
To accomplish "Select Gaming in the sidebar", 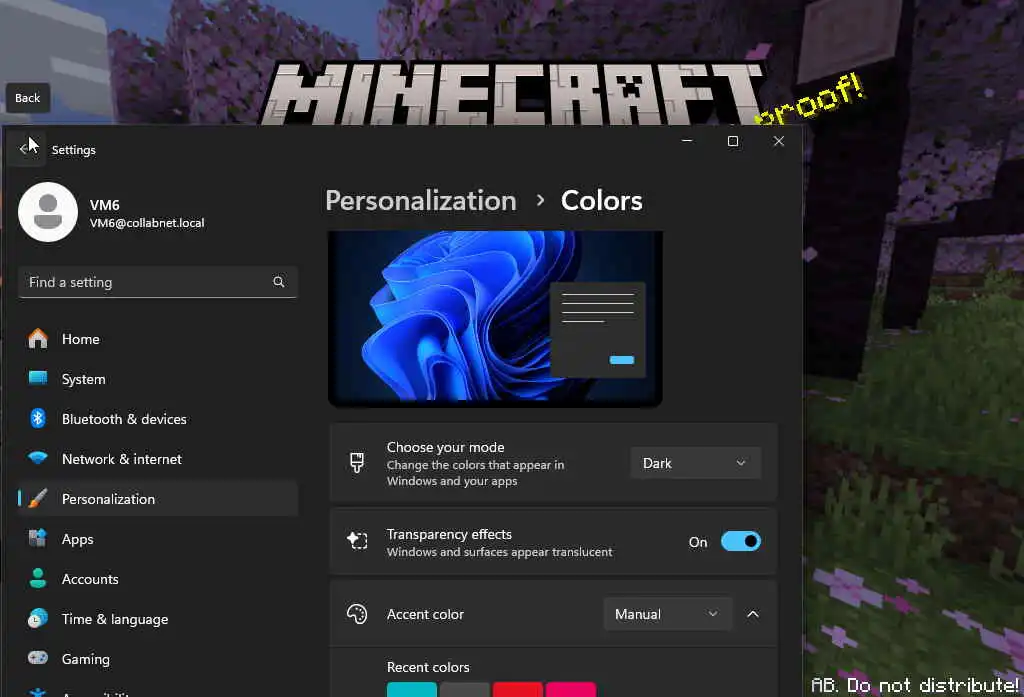I will [157, 658].
